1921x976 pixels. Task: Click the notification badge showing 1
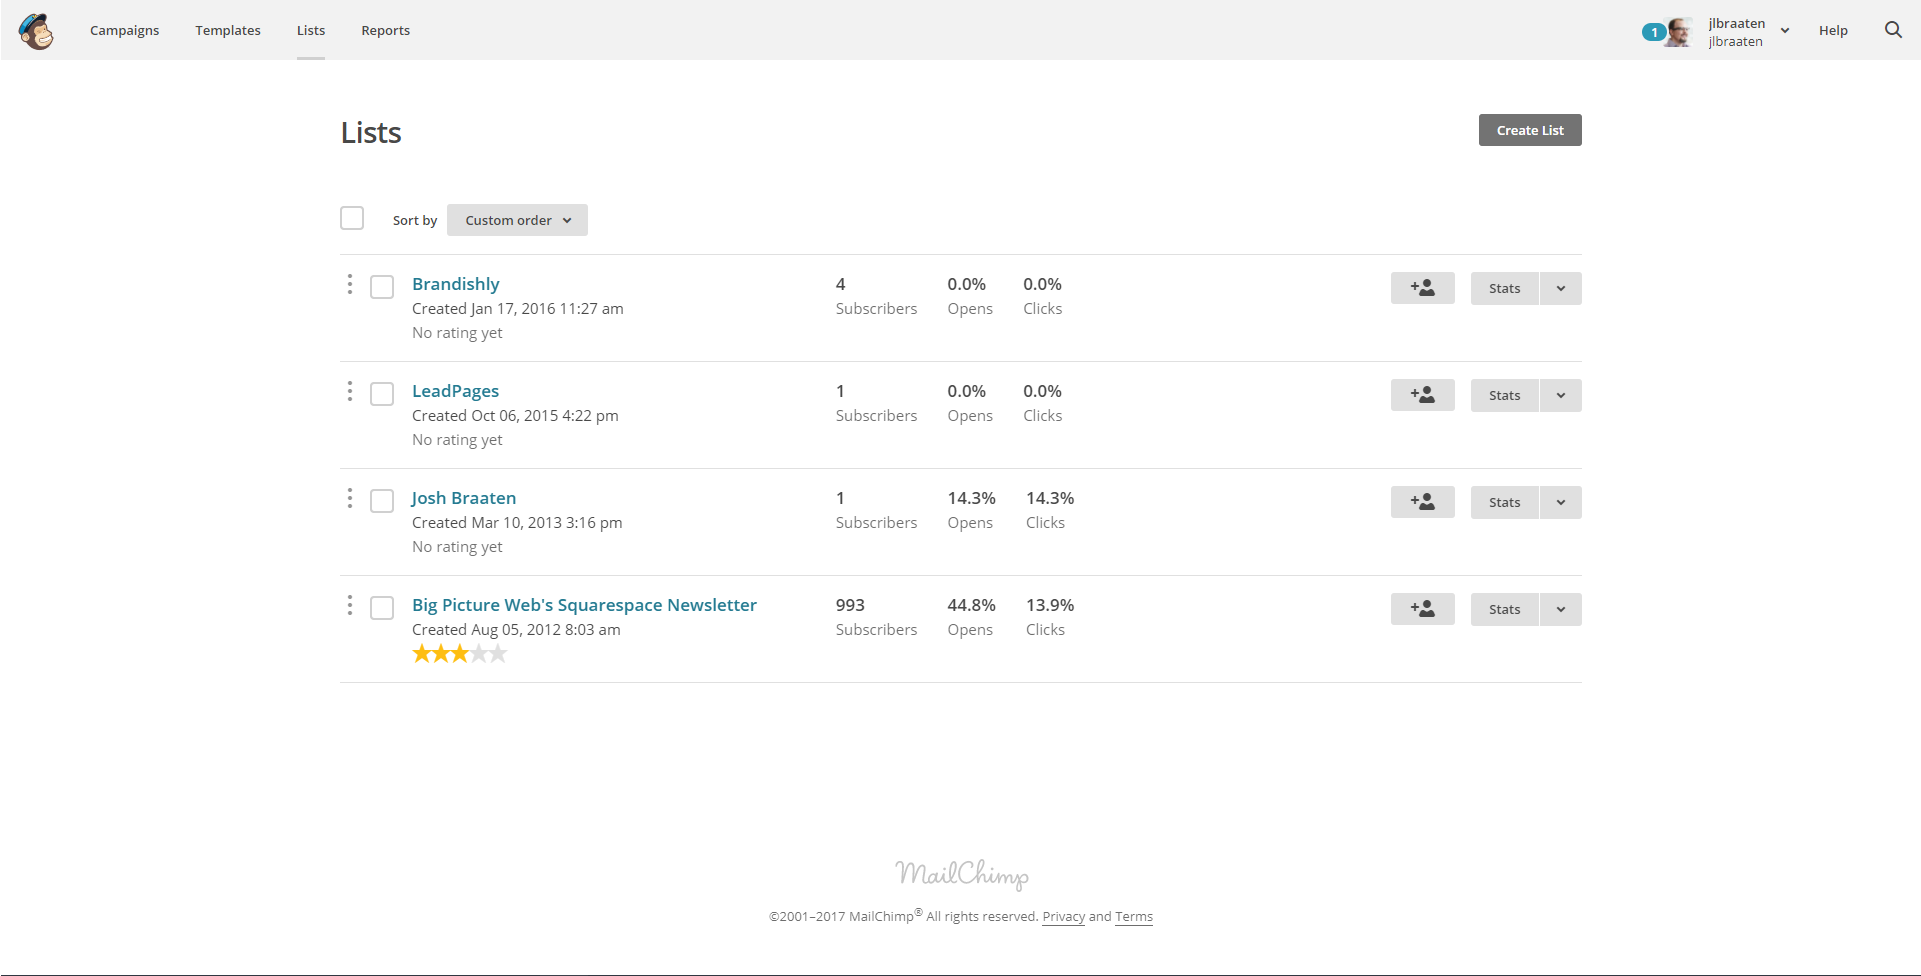(1654, 32)
